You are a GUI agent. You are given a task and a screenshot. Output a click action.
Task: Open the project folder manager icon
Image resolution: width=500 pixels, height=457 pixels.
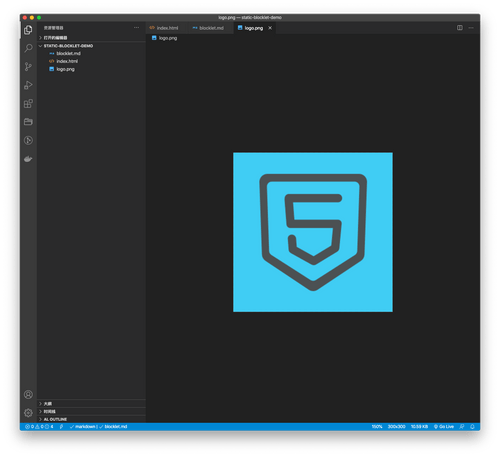pos(28,122)
